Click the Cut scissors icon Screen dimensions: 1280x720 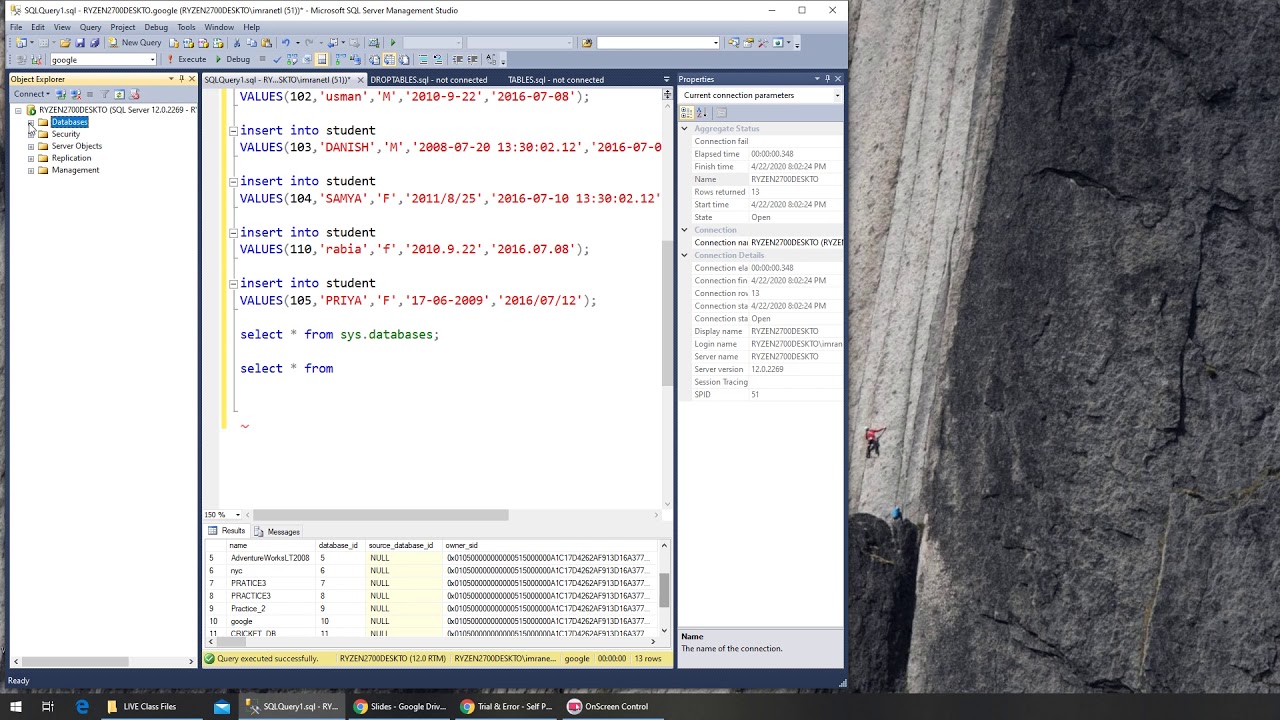point(237,43)
